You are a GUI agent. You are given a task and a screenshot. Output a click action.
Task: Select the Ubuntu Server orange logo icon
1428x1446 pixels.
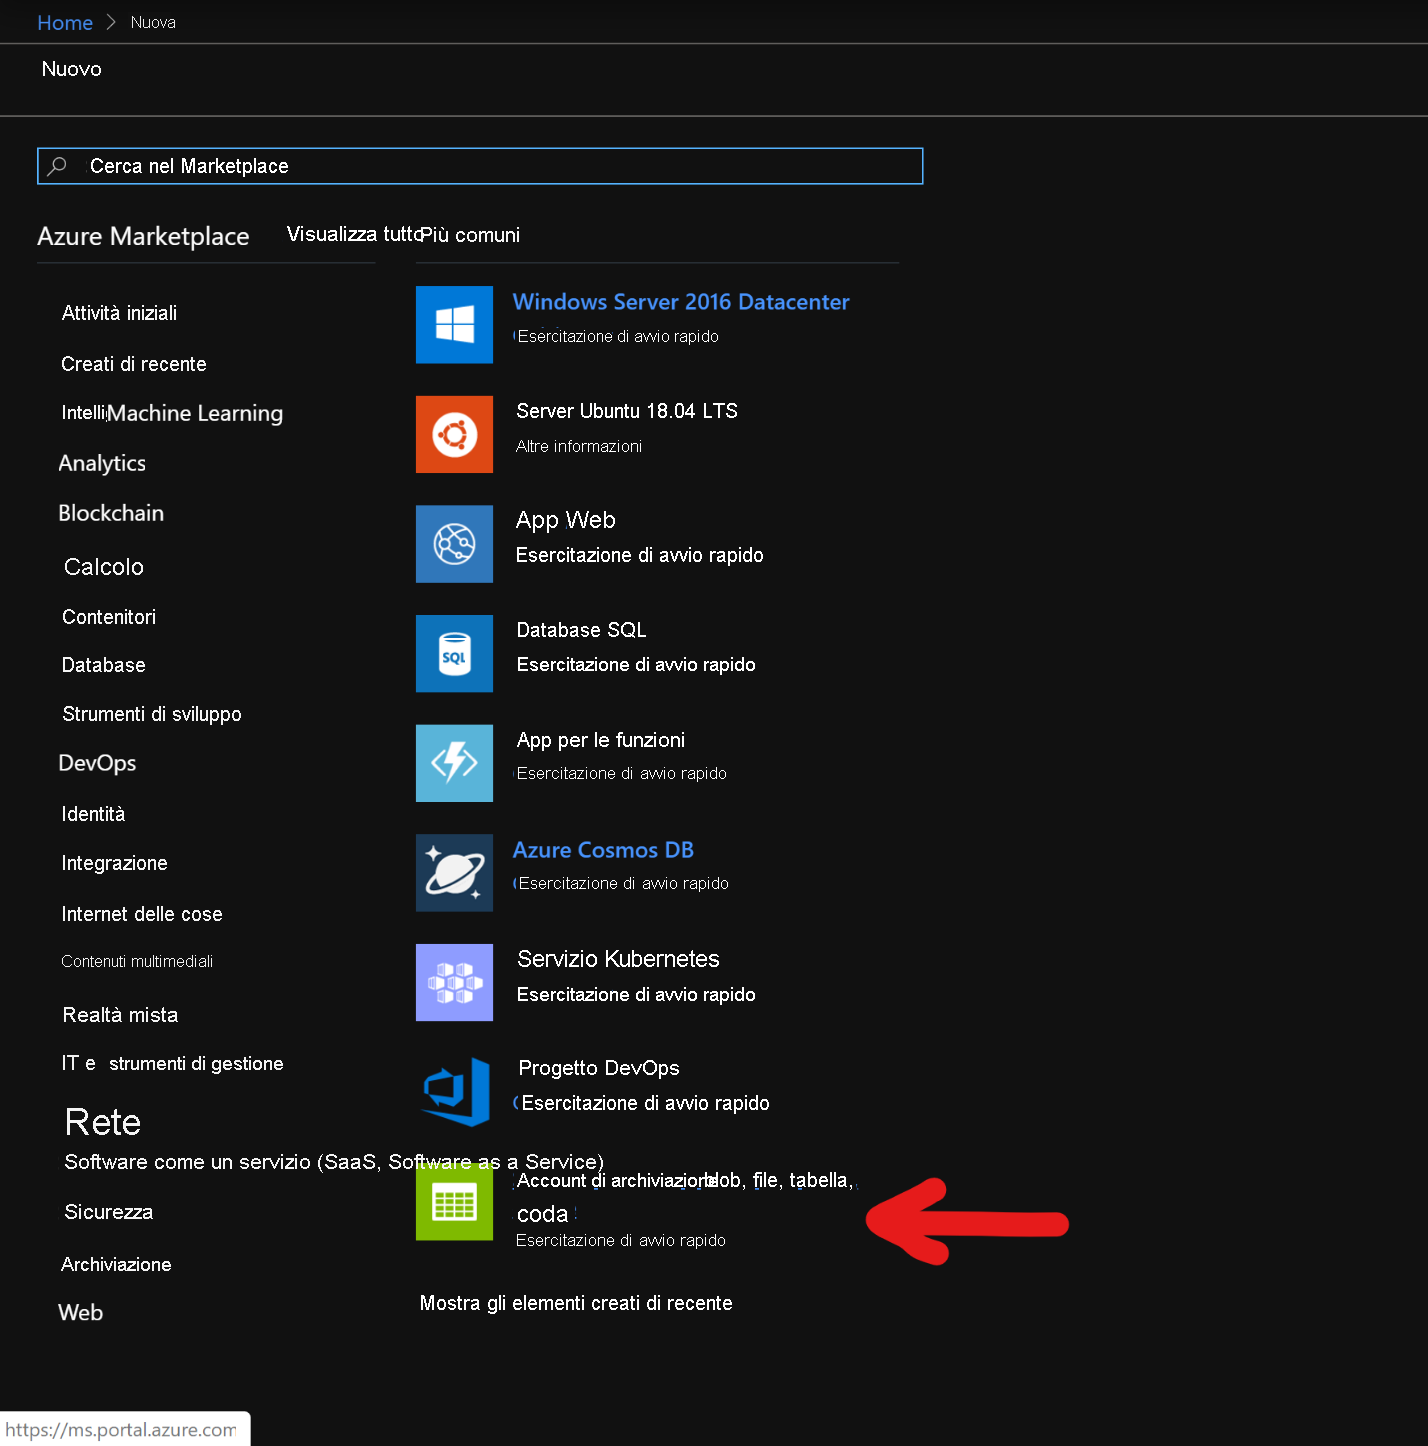pyautogui.click(x=454, y=434)
